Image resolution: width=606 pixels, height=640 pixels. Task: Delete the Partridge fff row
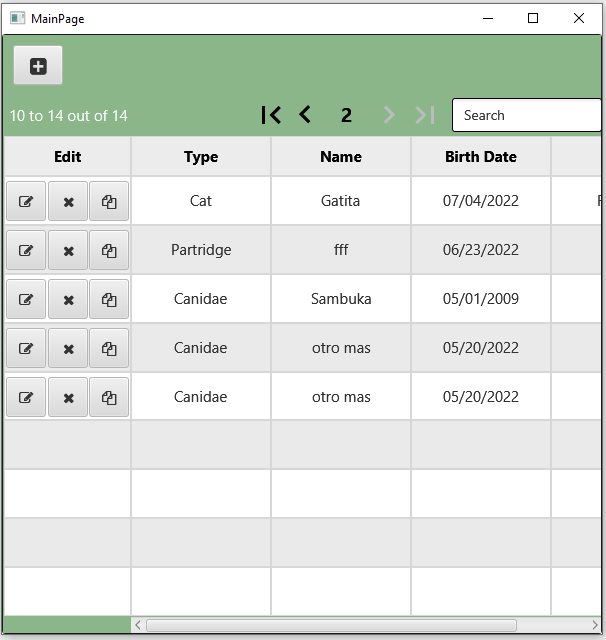68,250
